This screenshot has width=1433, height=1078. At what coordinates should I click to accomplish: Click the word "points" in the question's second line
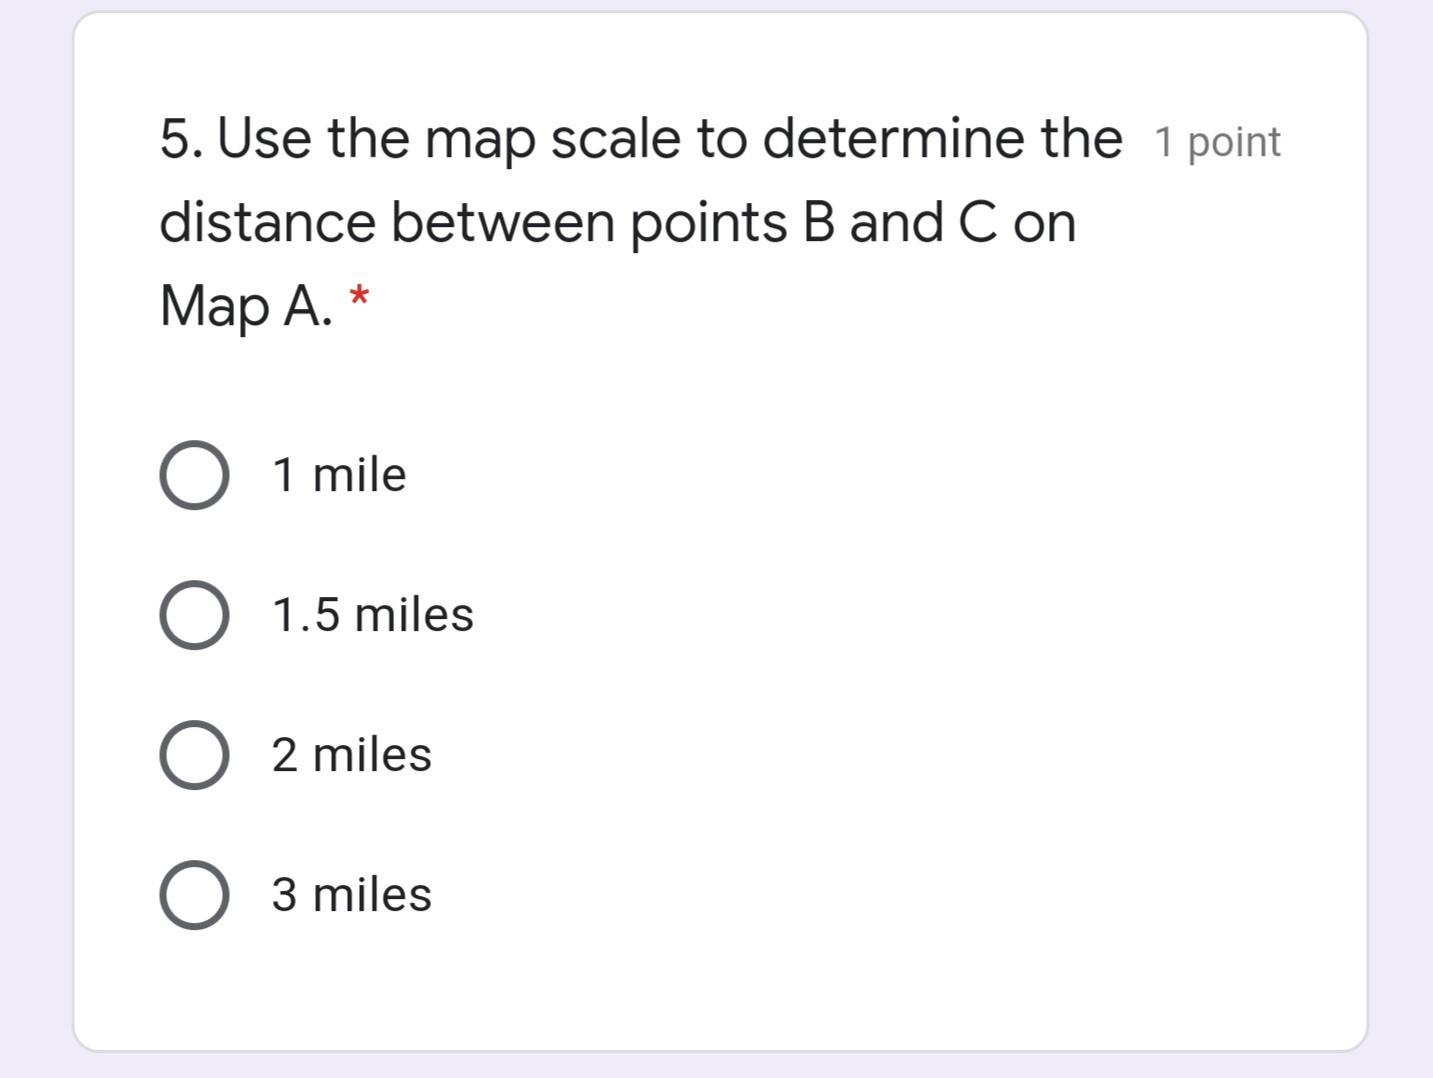point(708,222)
